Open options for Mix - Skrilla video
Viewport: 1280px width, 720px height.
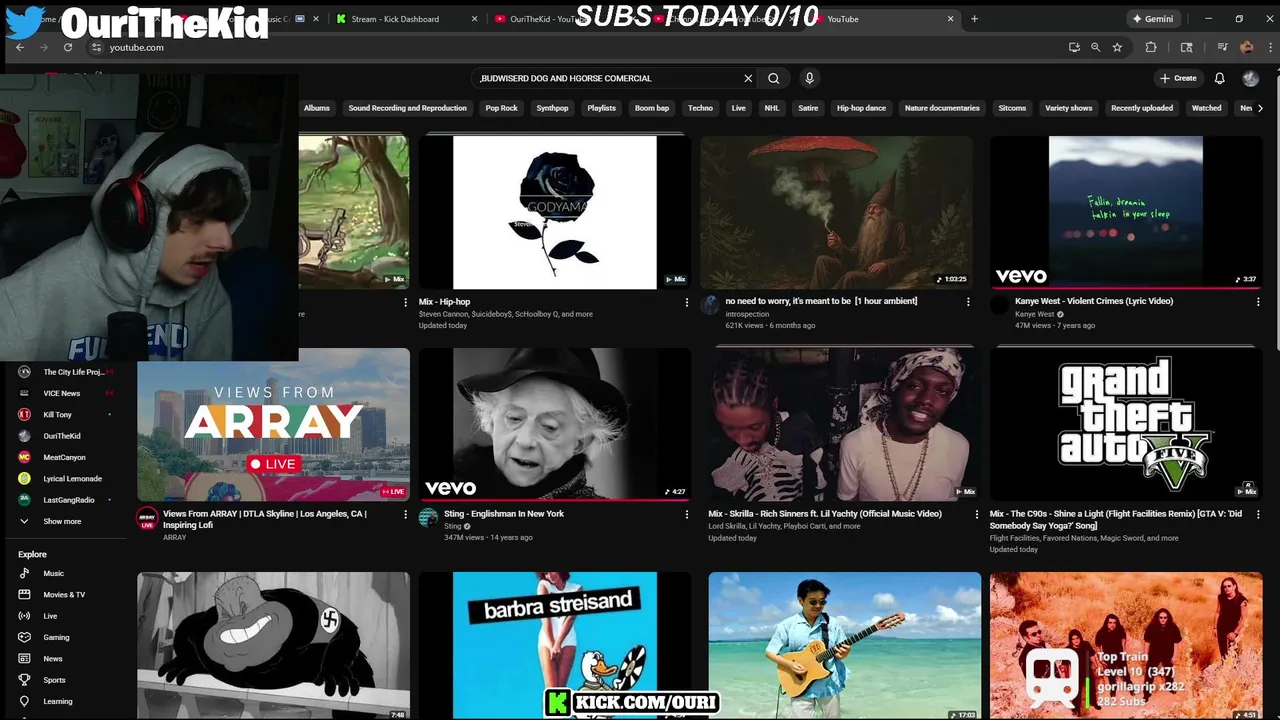click(x=977, y=514)
